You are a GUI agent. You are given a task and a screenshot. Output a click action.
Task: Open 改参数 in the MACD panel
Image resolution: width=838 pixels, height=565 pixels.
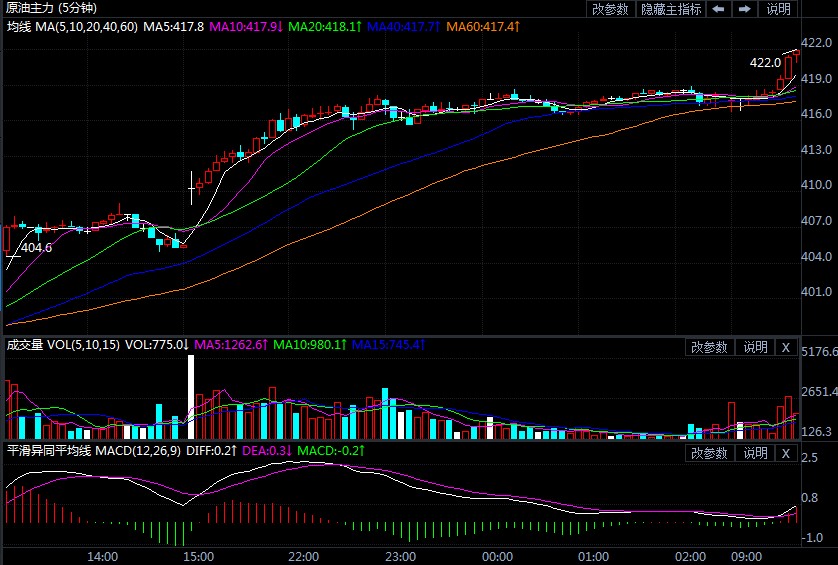point(709,453)
